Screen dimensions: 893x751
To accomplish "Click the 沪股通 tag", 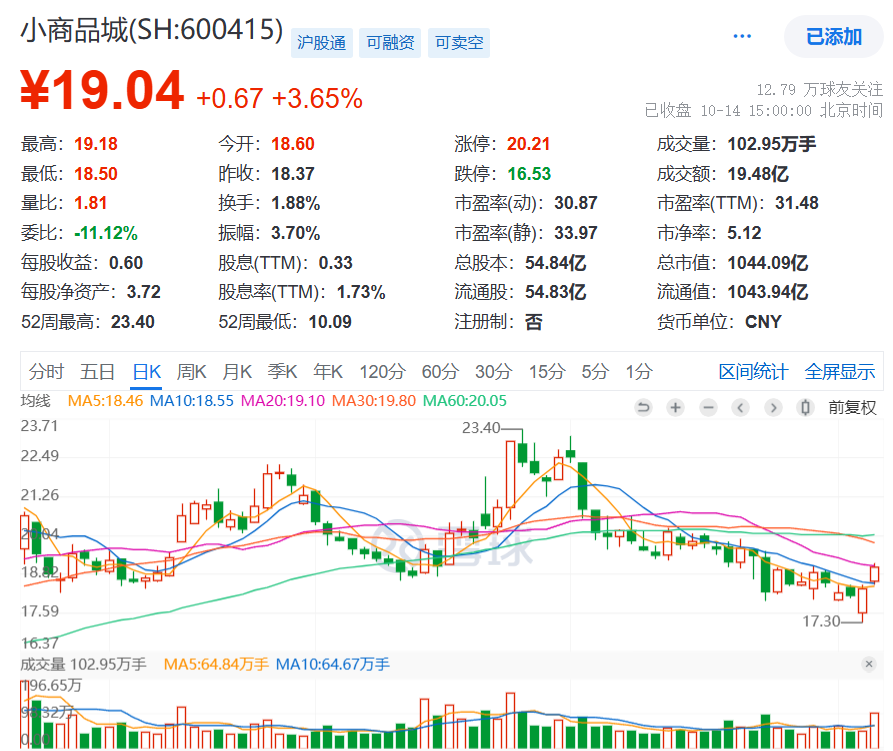I will tap(321, 43).
